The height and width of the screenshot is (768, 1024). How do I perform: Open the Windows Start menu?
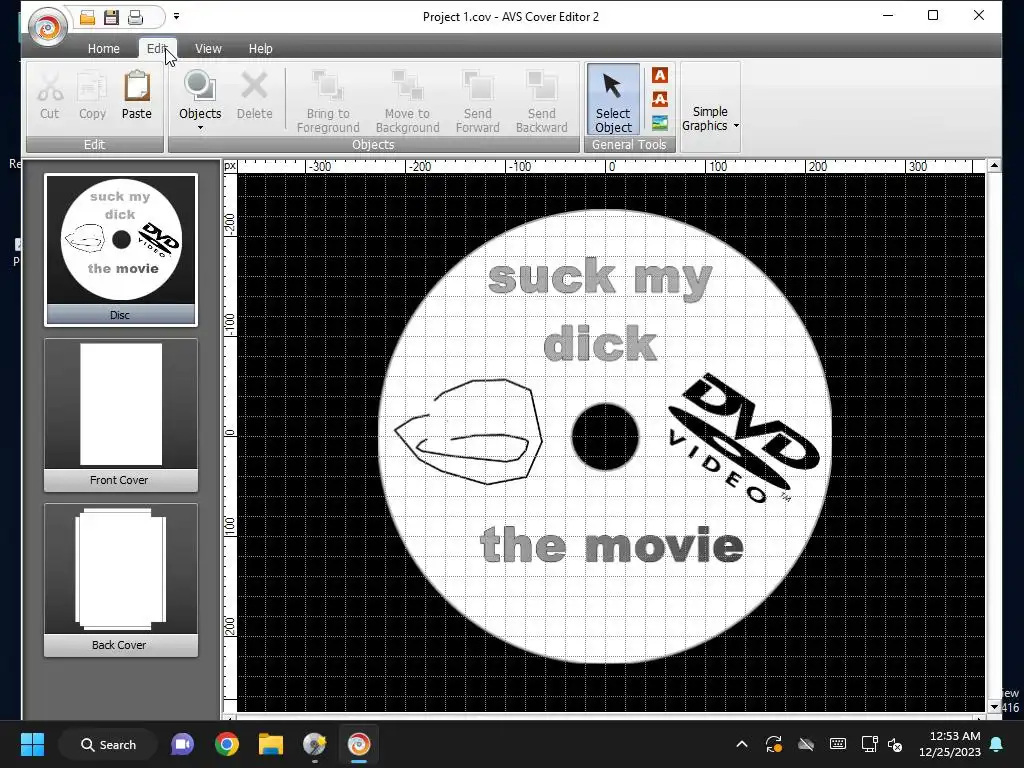[32, 744]
